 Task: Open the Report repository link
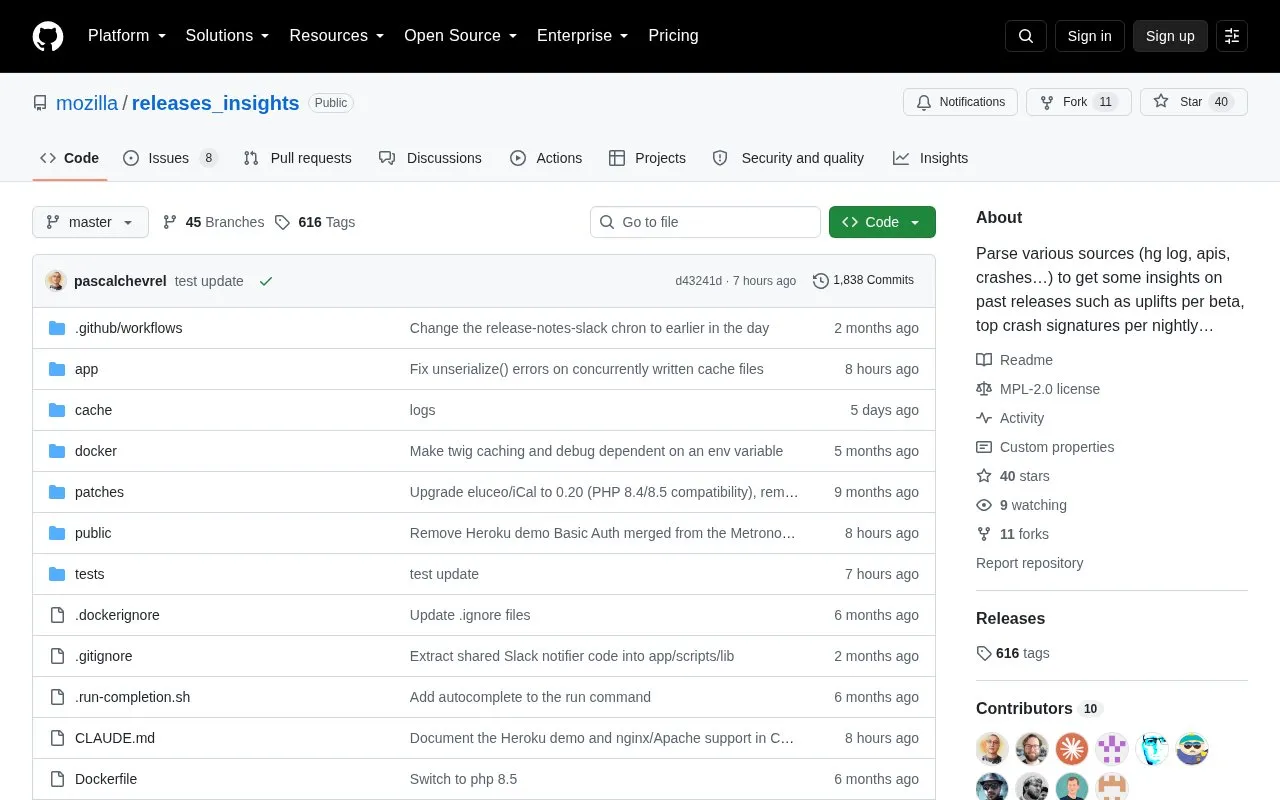(x=1029, y=563)
